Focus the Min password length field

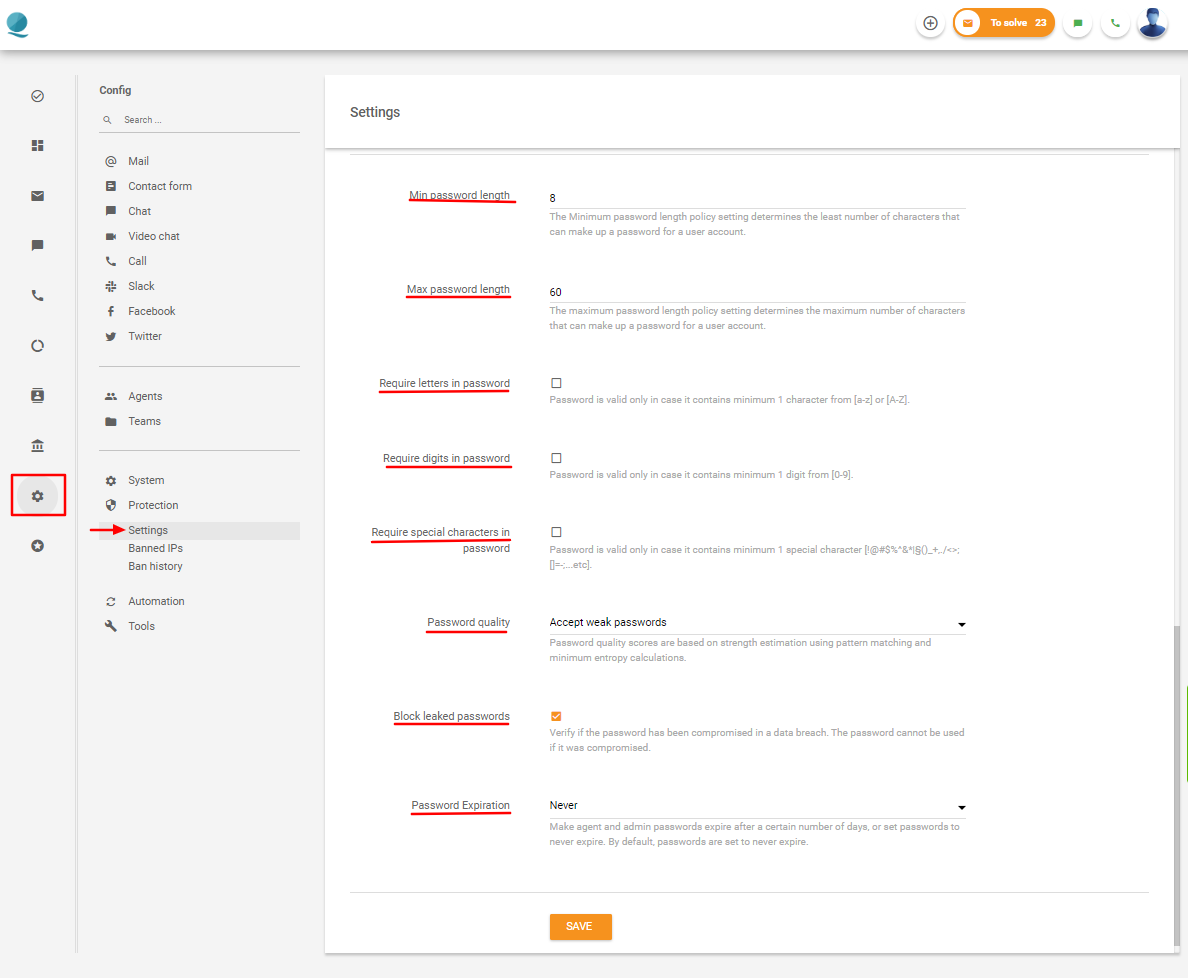(757, 198)
